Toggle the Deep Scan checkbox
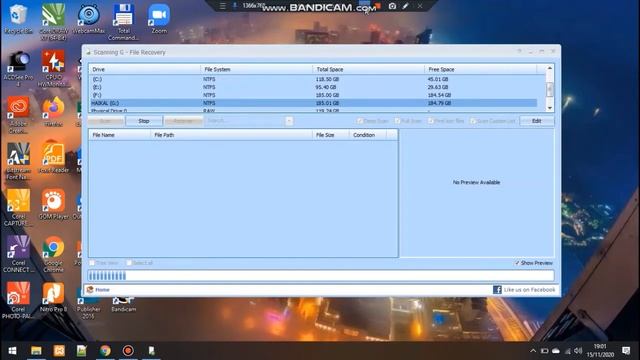 pos(360,121)
